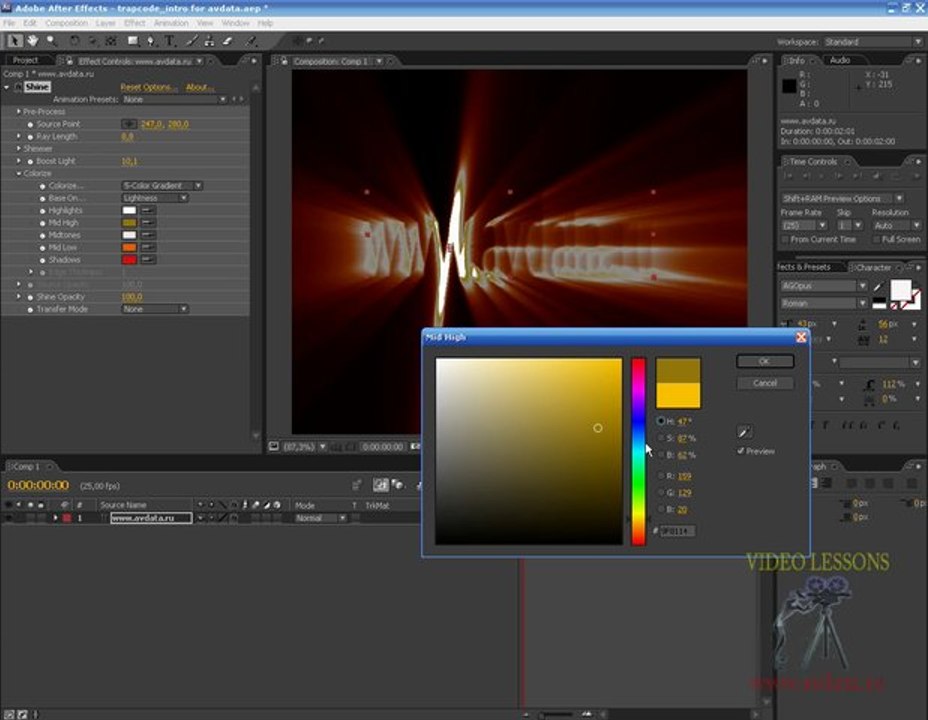Click eyedropper next to Shadows swatch

click(148, 260)
